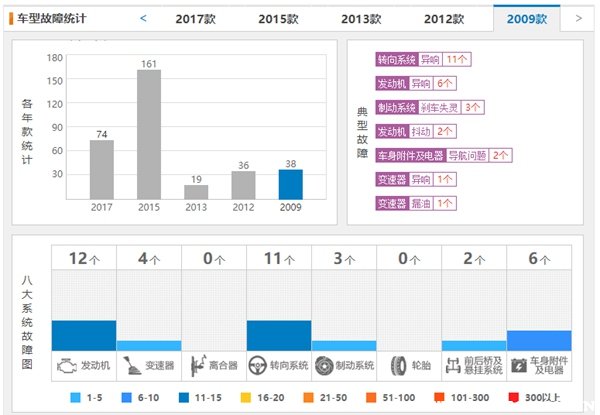600x415 pixels.
Task: Click the clutch (离合器) icon
Action: [195, 365]
